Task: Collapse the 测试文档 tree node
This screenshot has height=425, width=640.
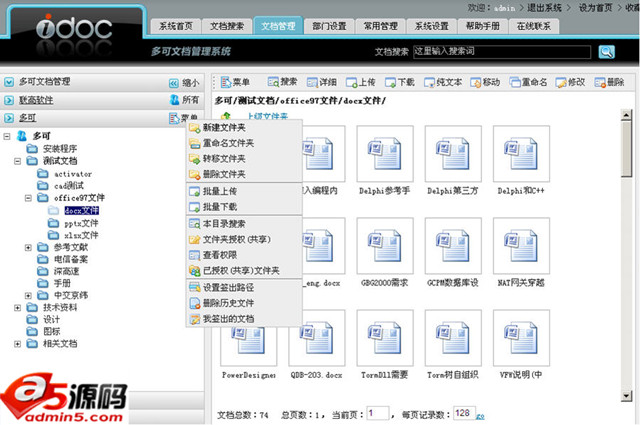Action: point(17,161)
